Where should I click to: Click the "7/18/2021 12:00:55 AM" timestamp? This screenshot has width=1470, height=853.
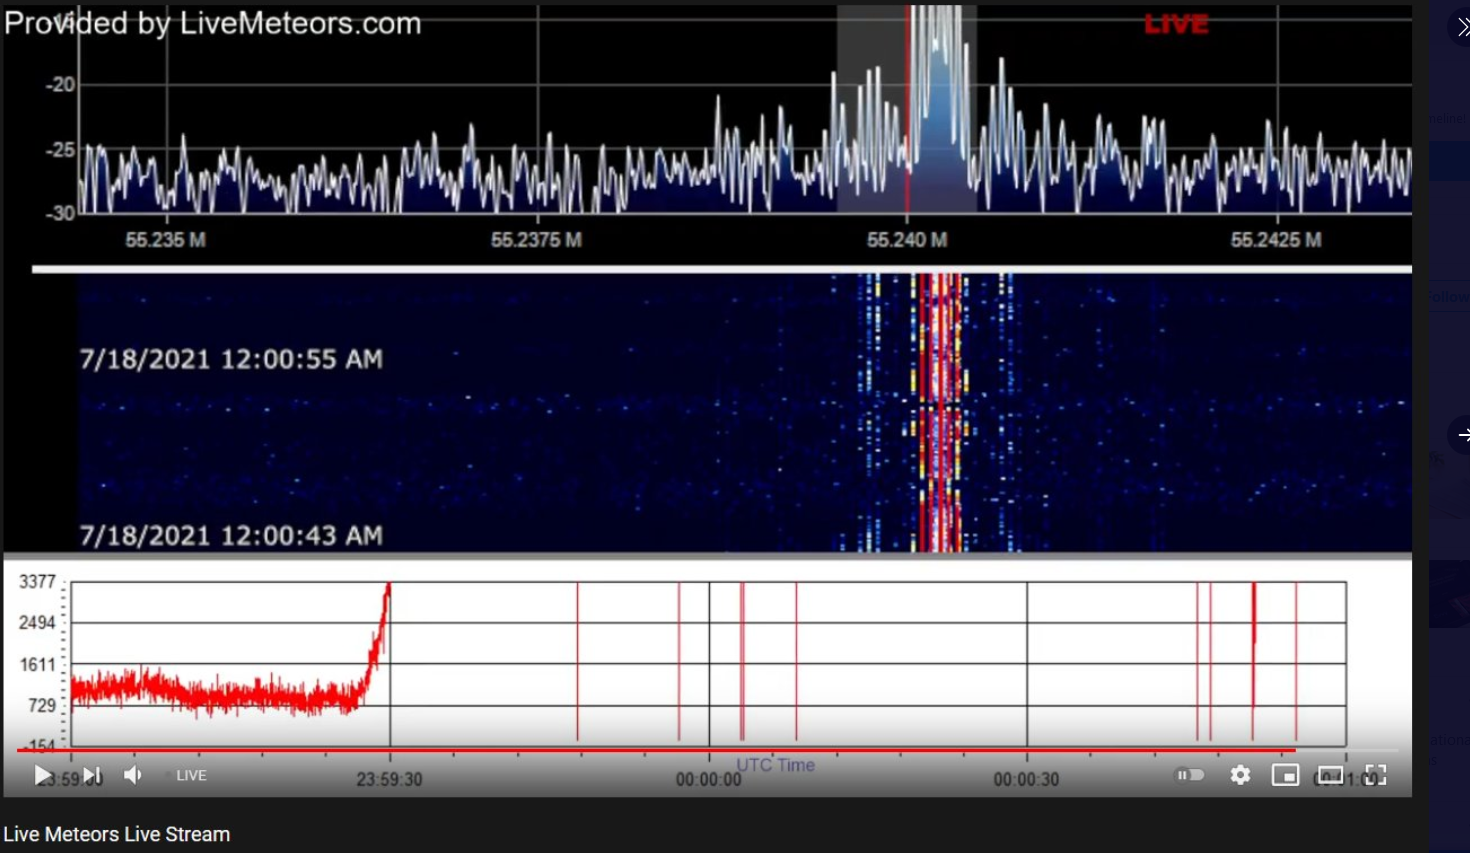(231, 359)
